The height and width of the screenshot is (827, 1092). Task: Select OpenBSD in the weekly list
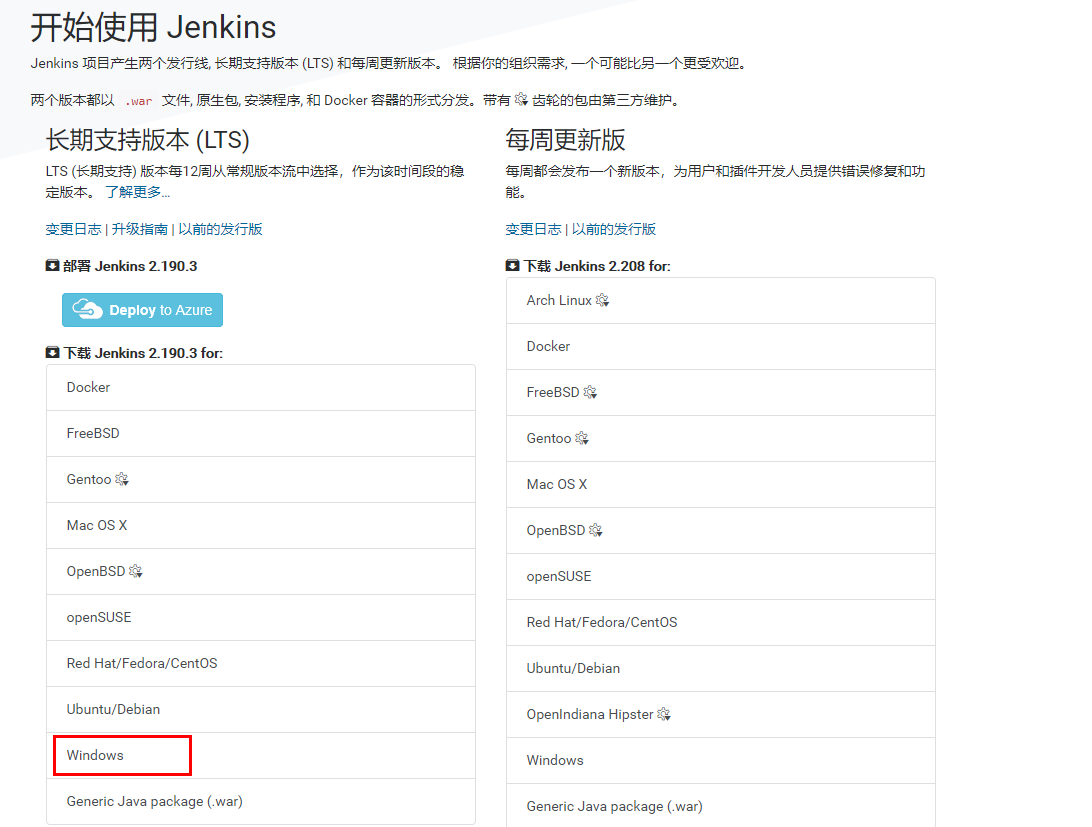pos(721,530)
